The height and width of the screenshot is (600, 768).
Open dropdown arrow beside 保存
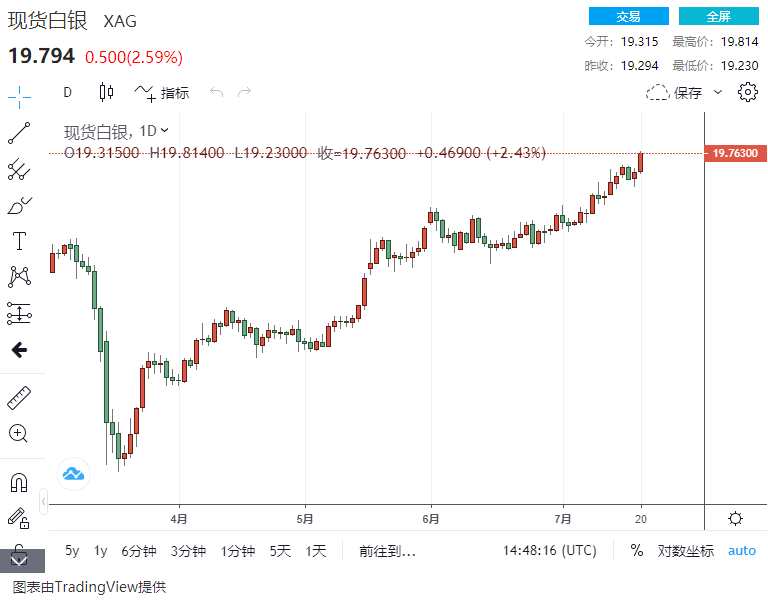(x=716, y=92)
